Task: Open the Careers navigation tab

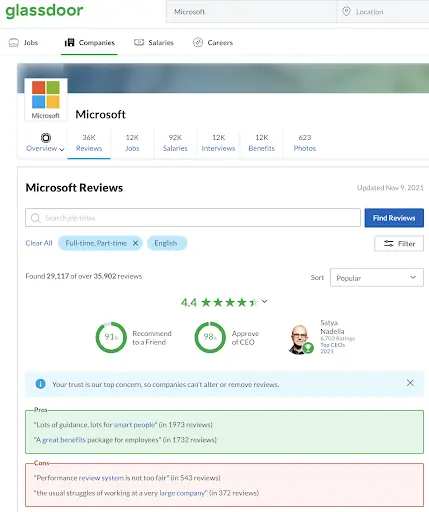Action: tap(213, 43)
